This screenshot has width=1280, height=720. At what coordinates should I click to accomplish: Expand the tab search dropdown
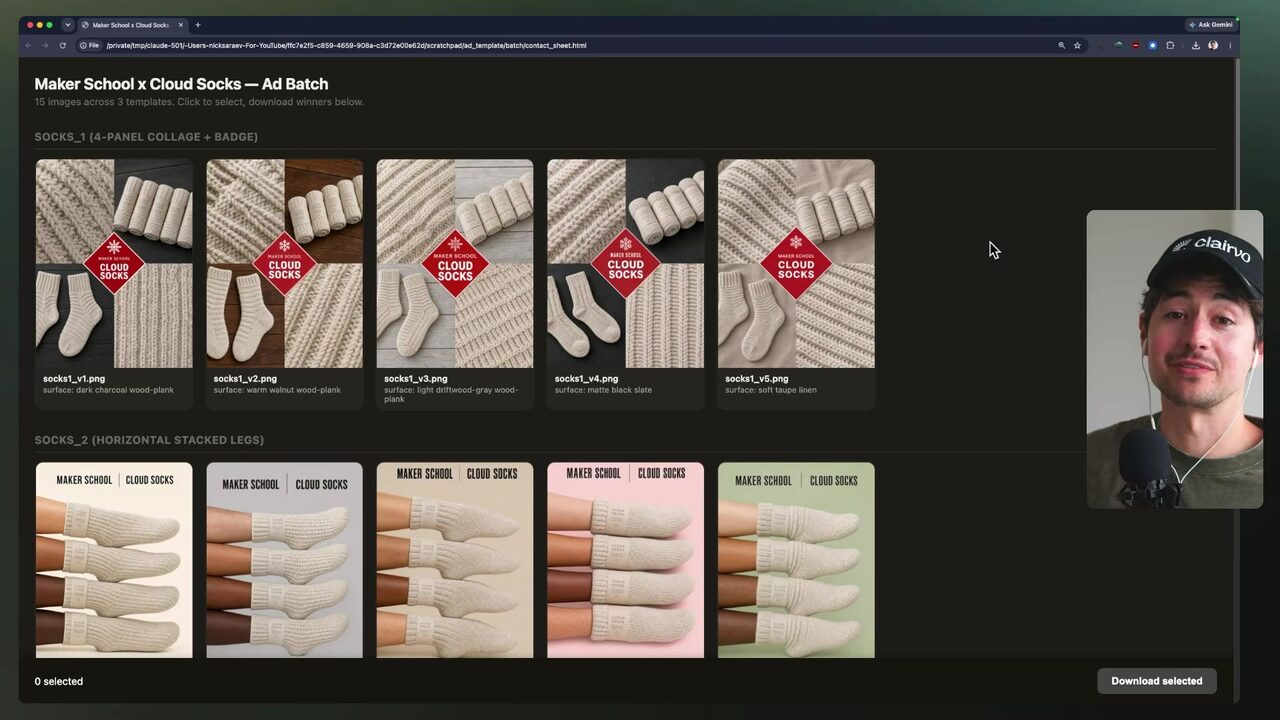68,25
